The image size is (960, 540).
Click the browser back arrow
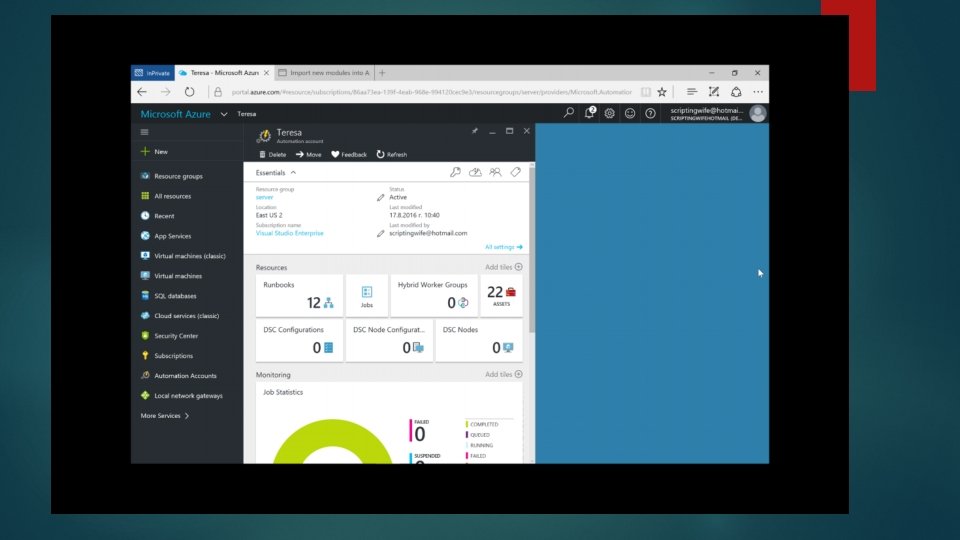tap(142, 92)
